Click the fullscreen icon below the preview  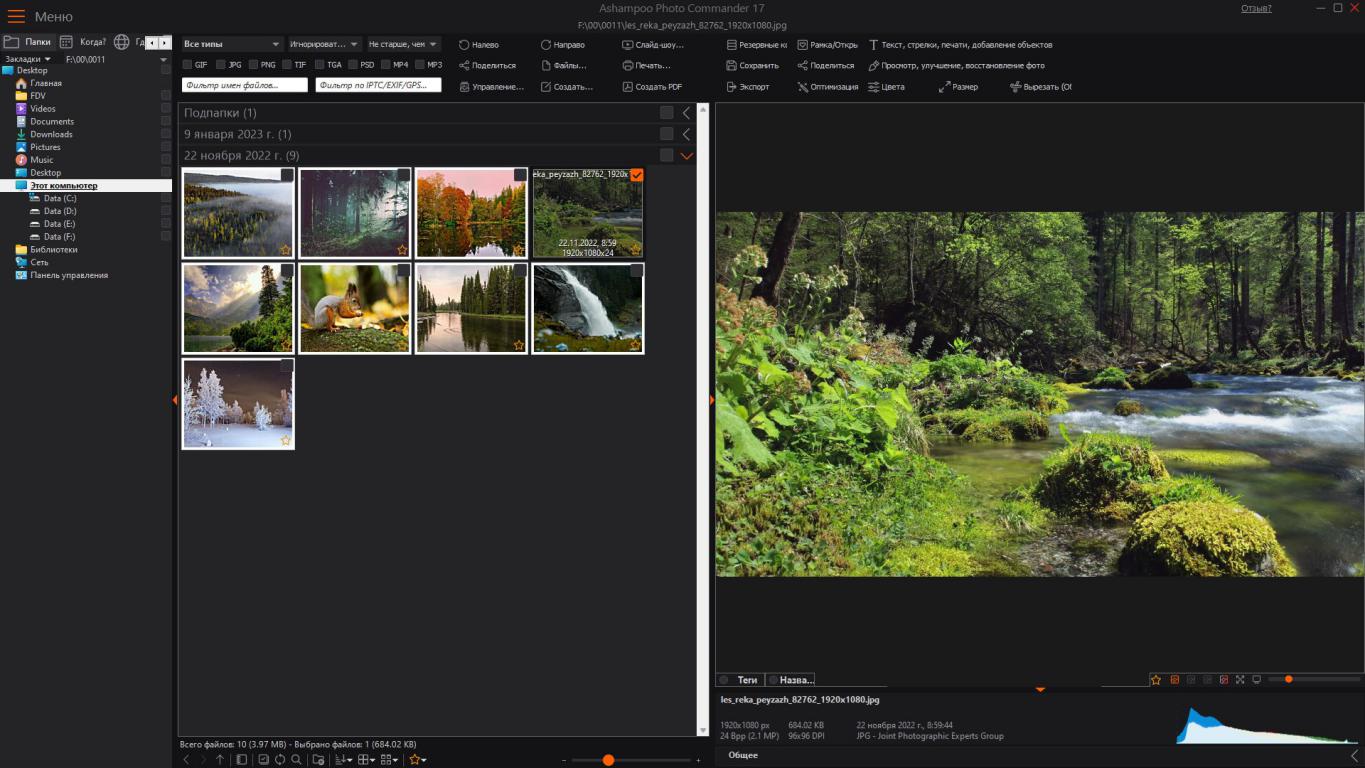[1240, 680]
